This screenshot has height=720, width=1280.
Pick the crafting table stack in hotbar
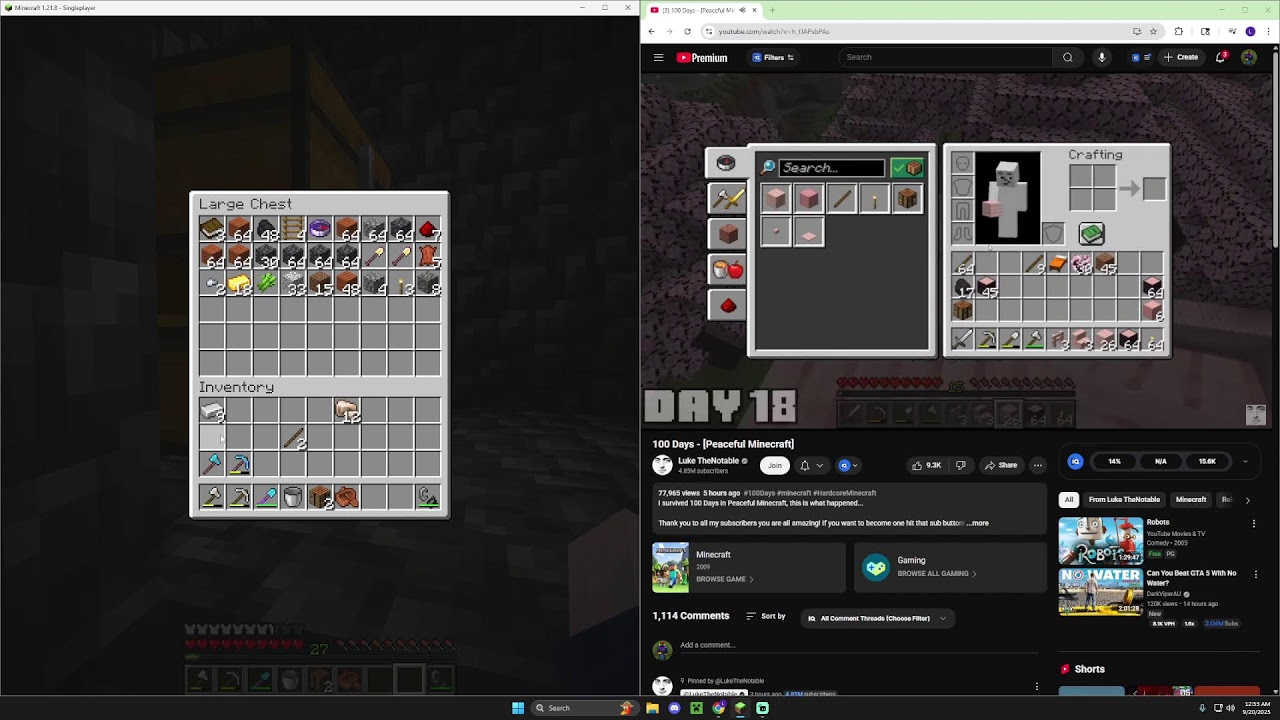319,497
